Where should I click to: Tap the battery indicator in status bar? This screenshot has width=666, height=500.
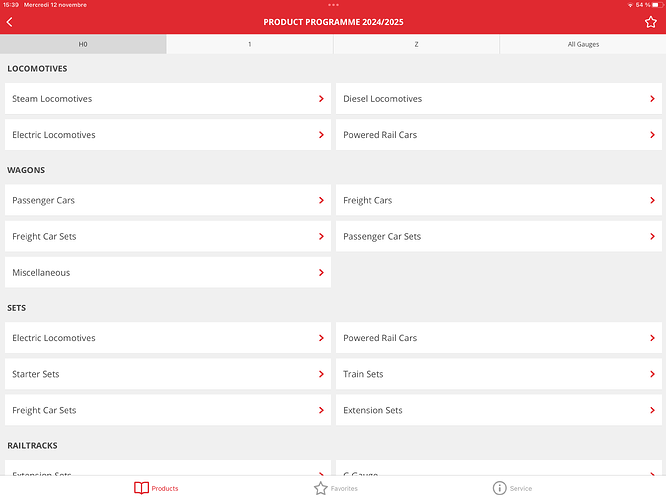click(656, 5)
